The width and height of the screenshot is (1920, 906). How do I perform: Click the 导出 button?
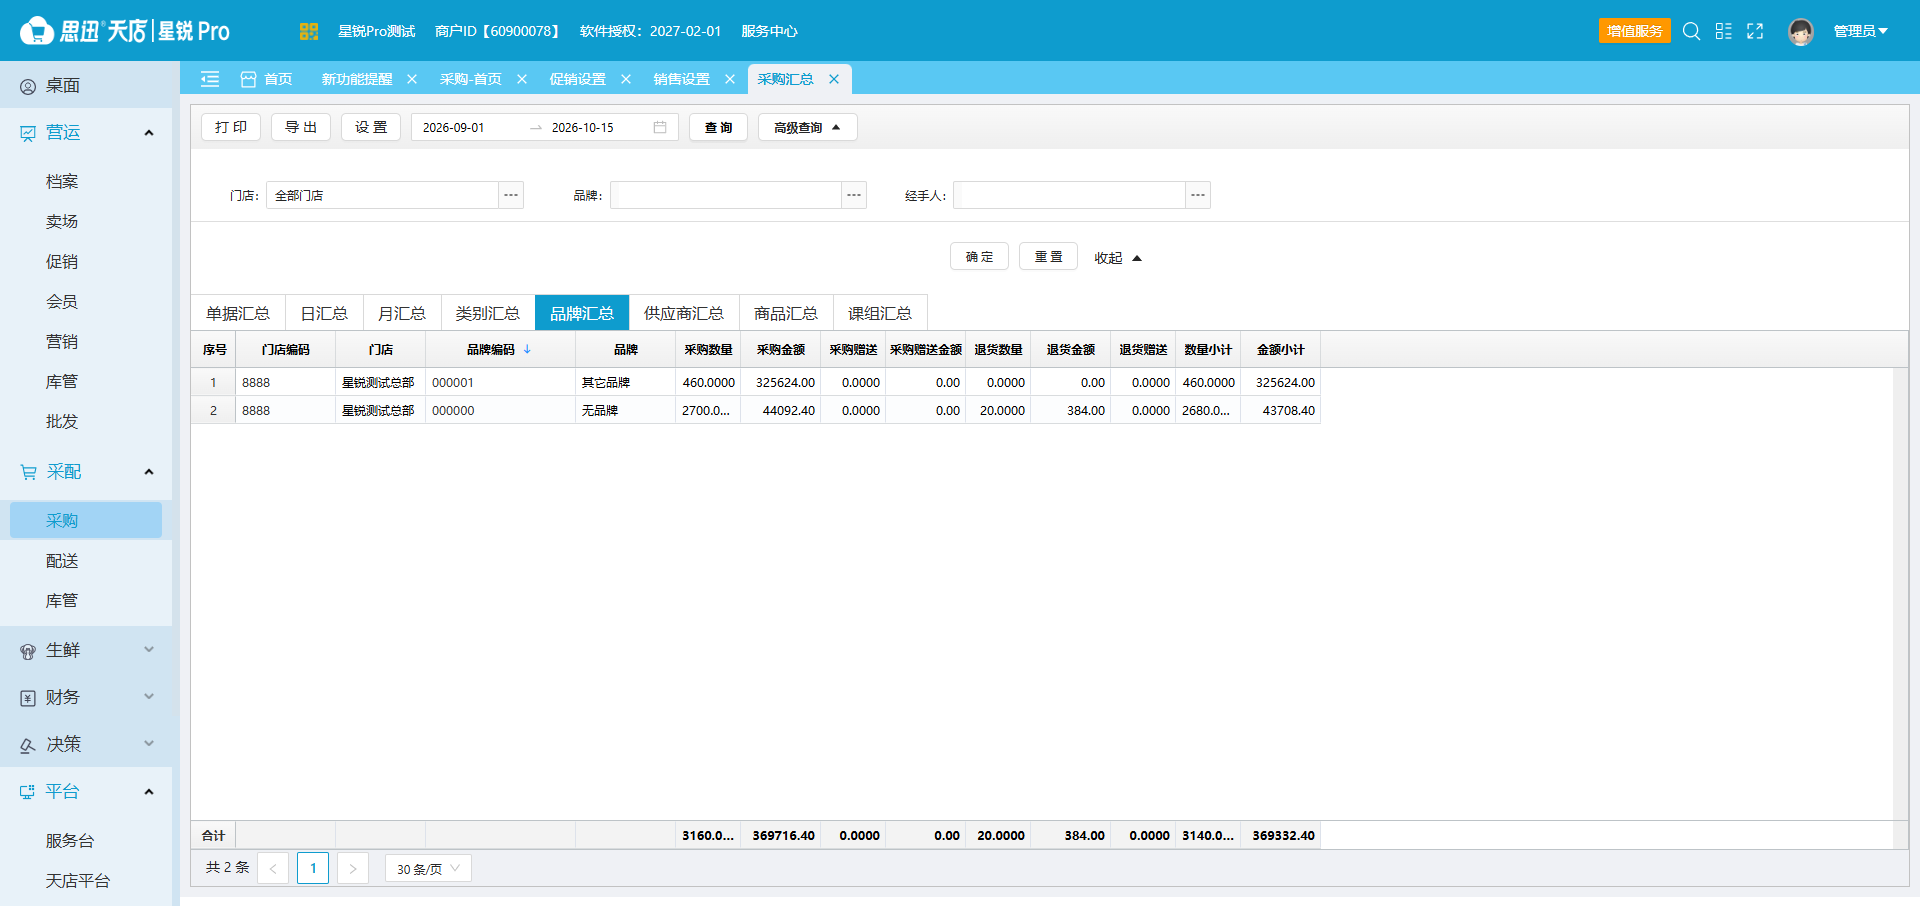tap(301, 127)
